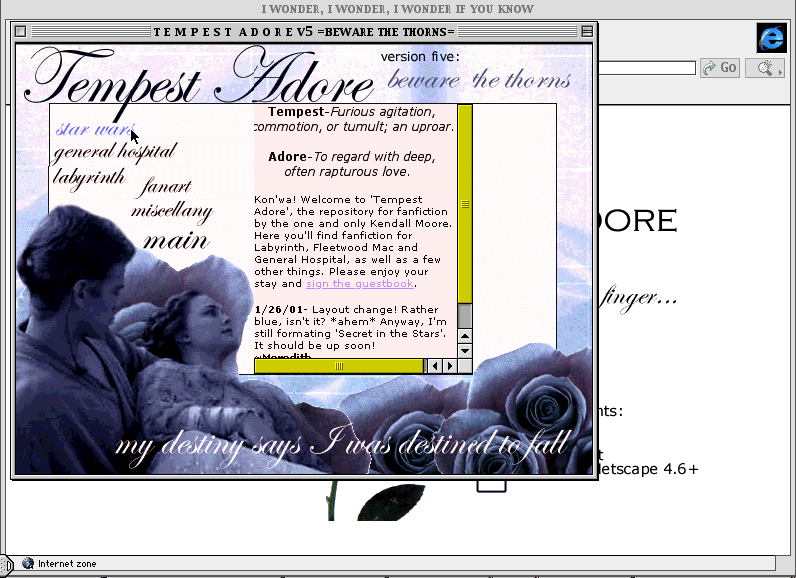796x578 pixels.
Task: Click the horizontal scrollbar right arrow
Action: point(449,366)
